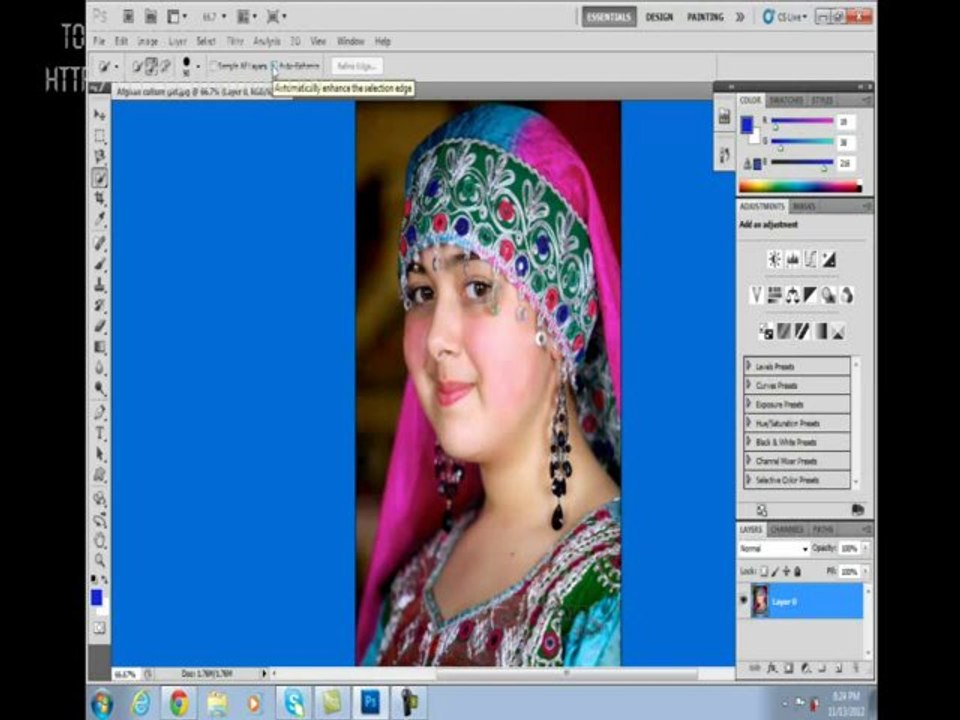Switch to Painting workspace

click(x=705, y=17)
